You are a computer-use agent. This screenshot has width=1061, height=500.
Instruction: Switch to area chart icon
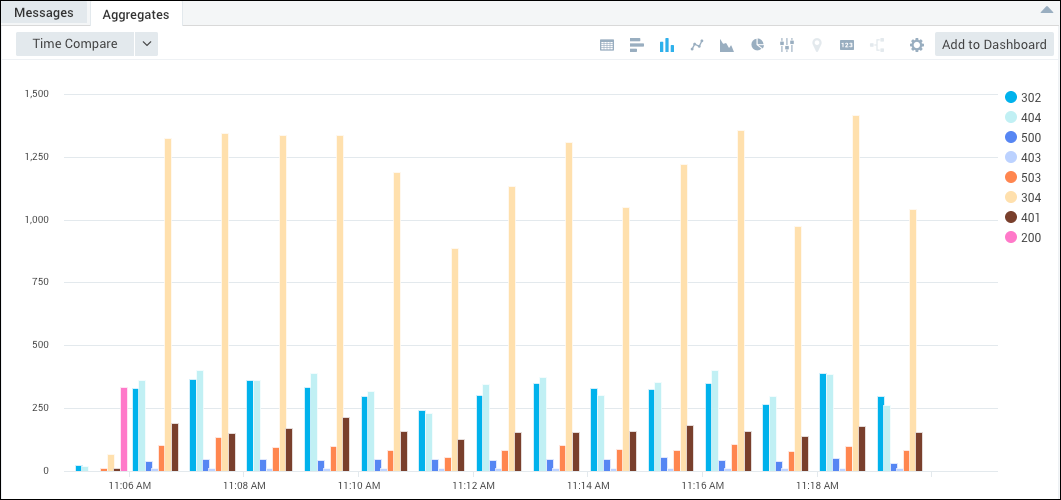(x=727, y=45)
